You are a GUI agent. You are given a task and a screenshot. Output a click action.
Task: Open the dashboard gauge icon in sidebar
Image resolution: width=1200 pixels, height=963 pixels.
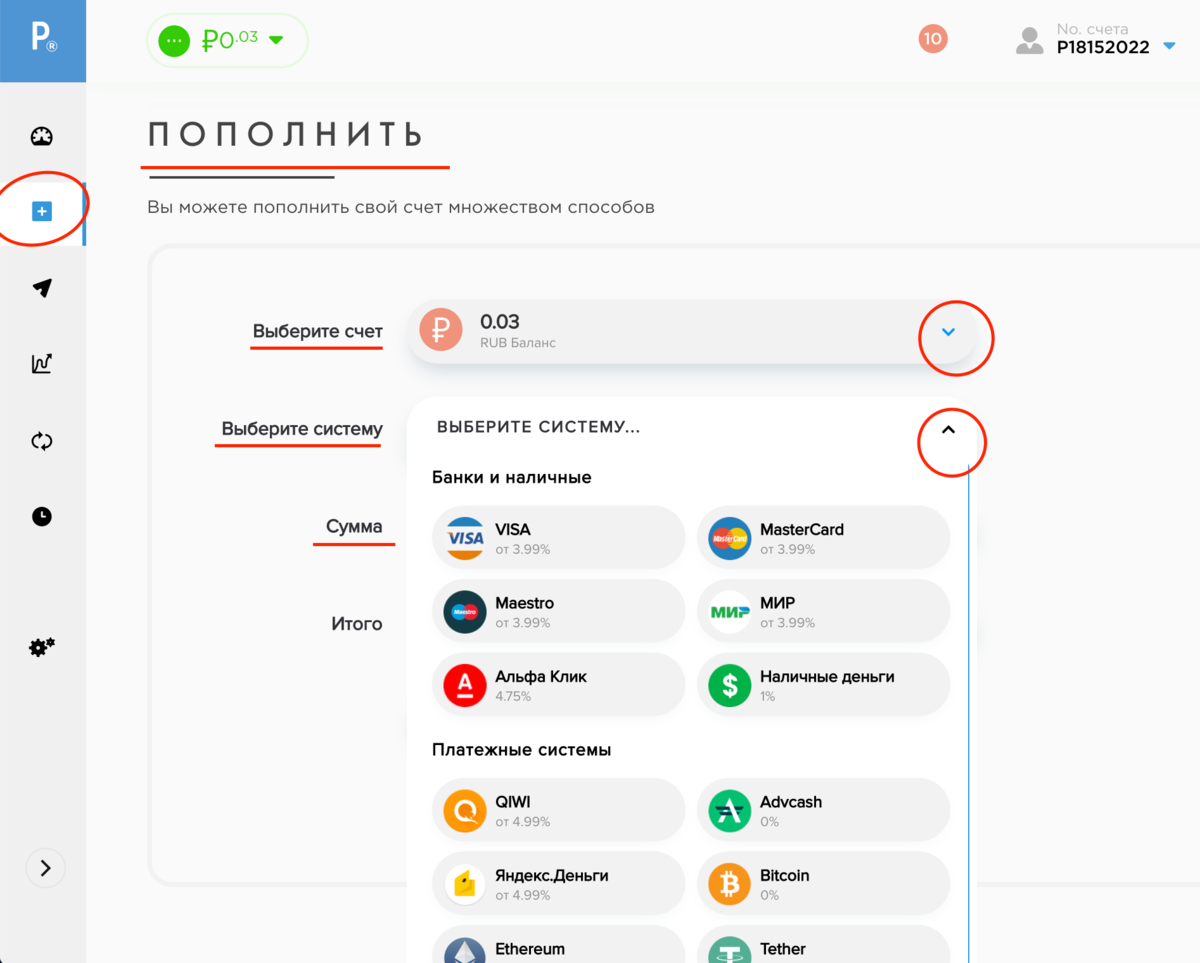tap(42, 137)
